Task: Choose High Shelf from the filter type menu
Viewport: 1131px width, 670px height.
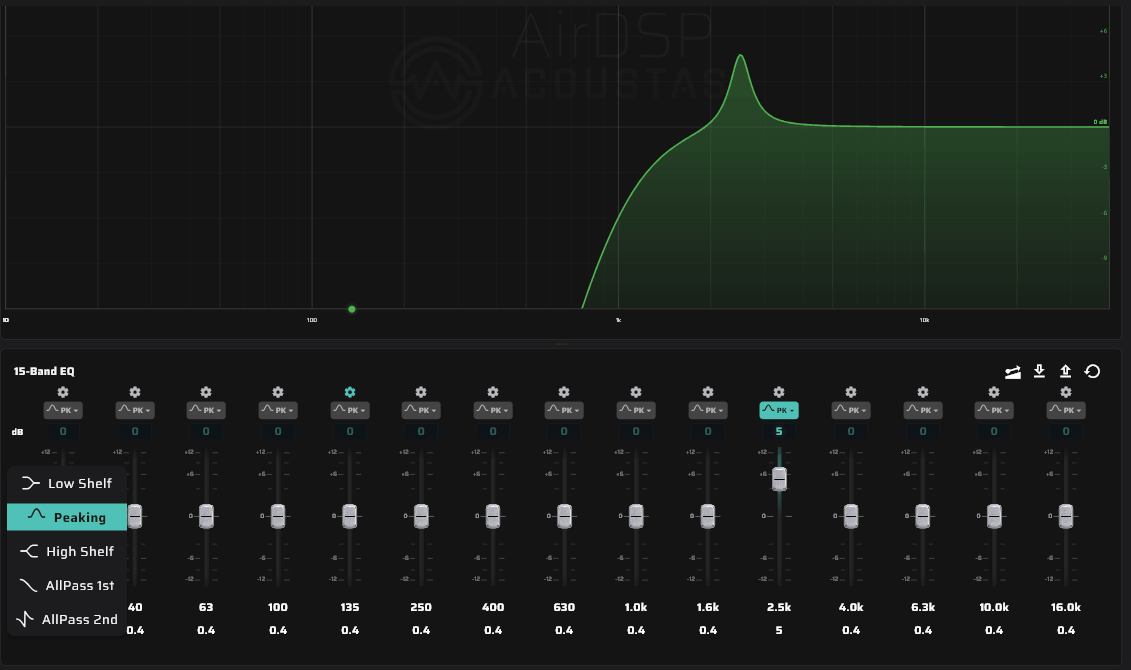Action: [67, 551]
